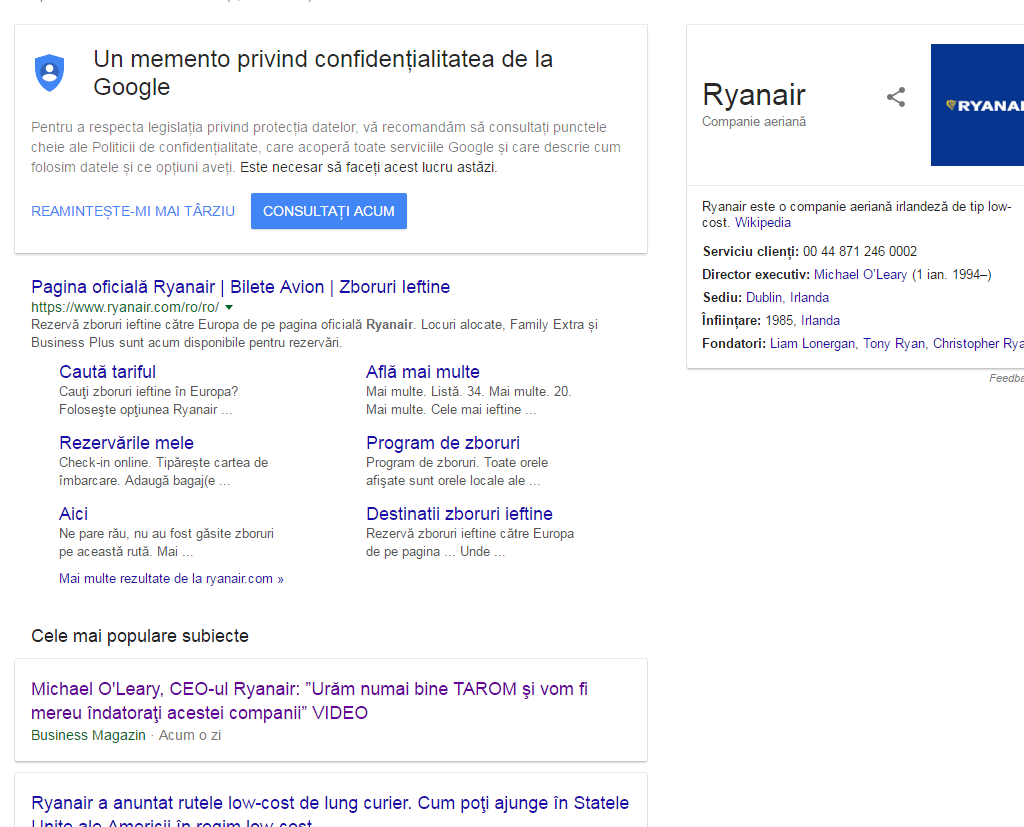Image resolution: width=1024 pixels, height=827 pixels.
Task: Expand the green arrow next to ryanair.com URL
Action: [229, 307]
